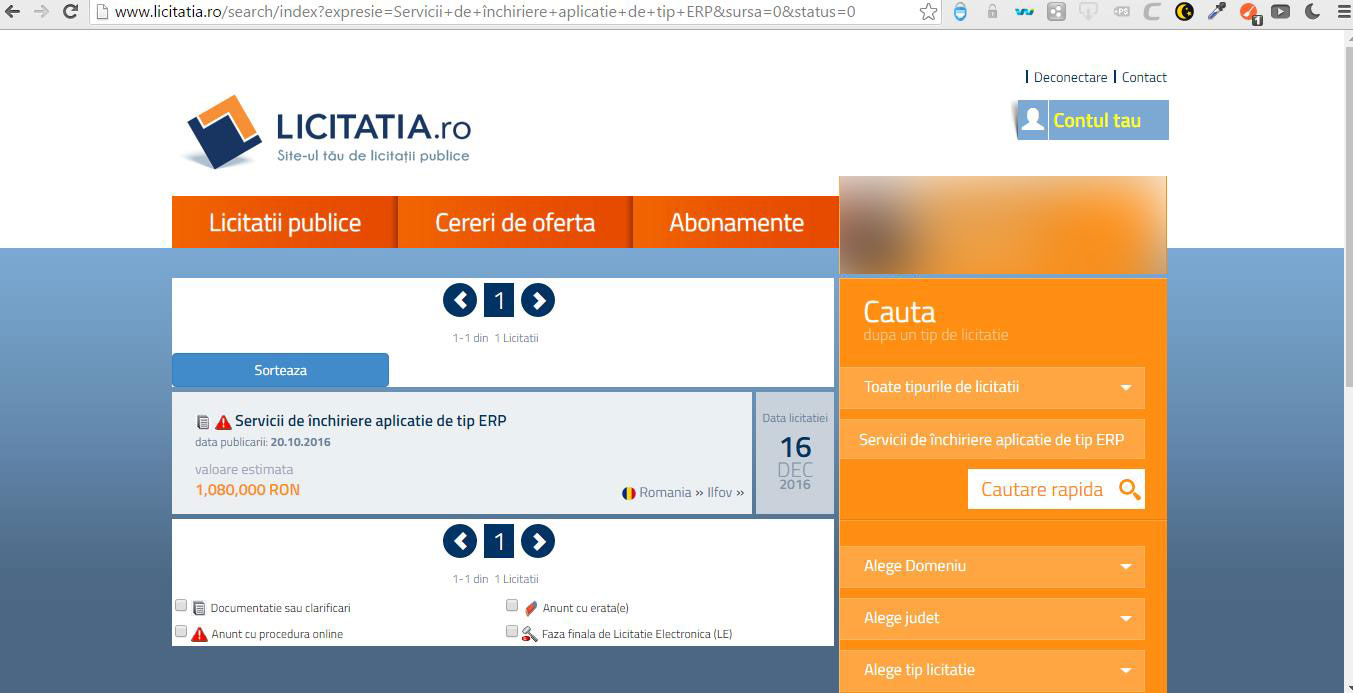Click the red warning icon beside listing title
This screenshot has width=1353, height=693.
(223, 422)
